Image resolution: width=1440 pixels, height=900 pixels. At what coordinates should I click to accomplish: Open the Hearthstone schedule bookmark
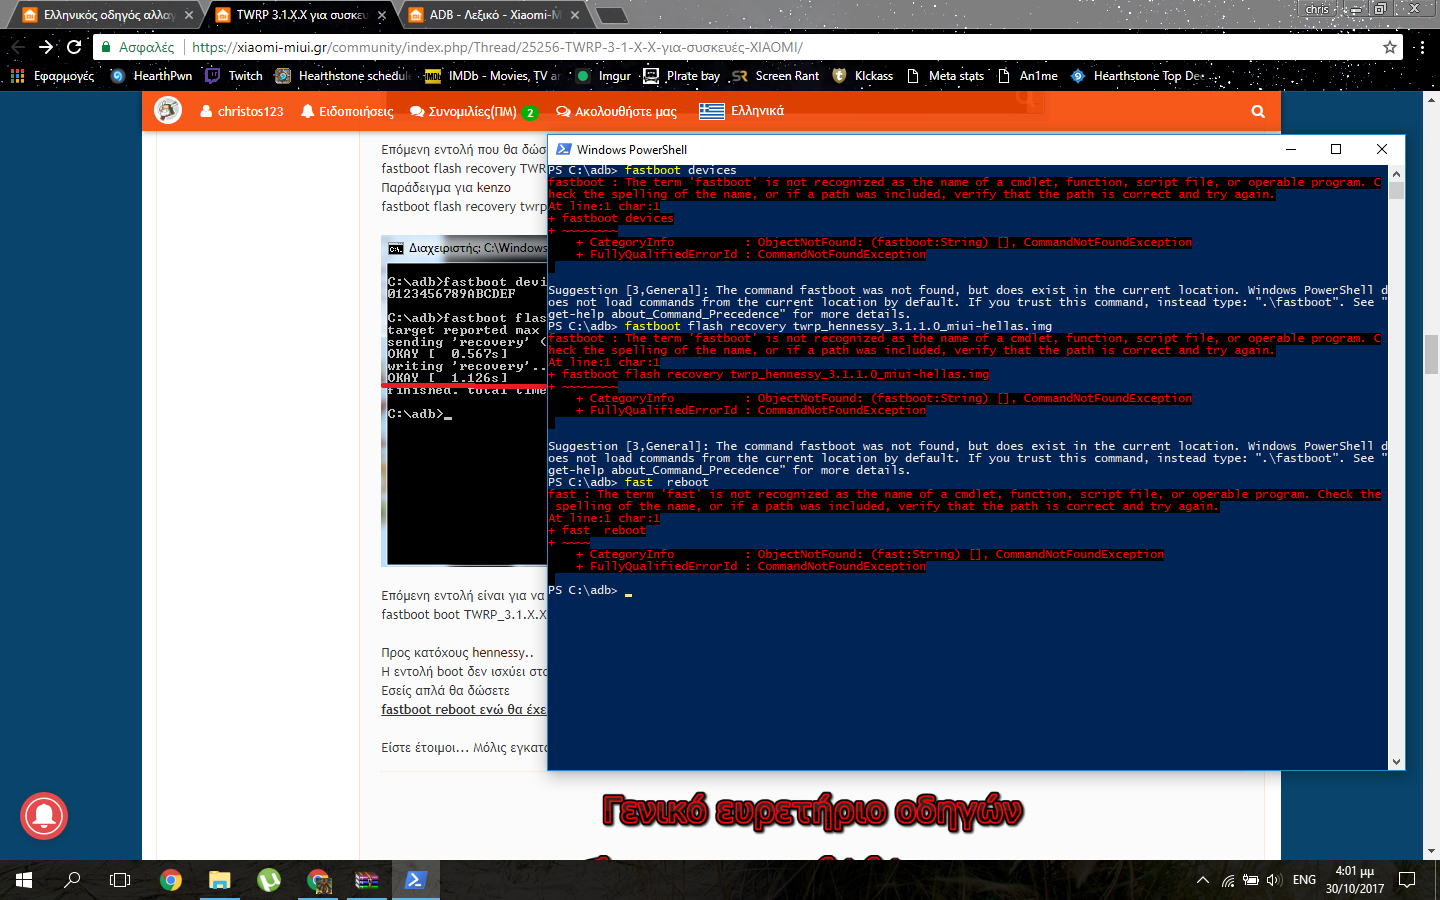(x=343, y=76)
